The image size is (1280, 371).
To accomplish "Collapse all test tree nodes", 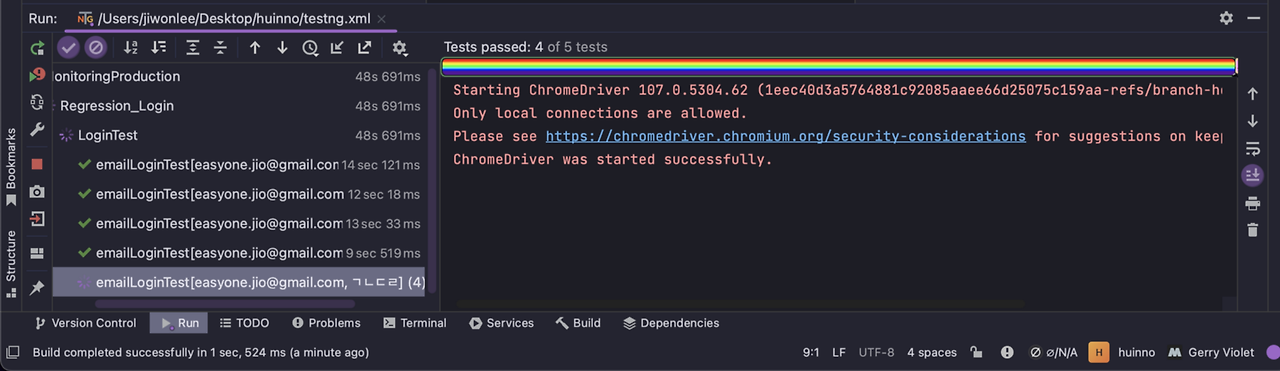I will coord(220,47).
